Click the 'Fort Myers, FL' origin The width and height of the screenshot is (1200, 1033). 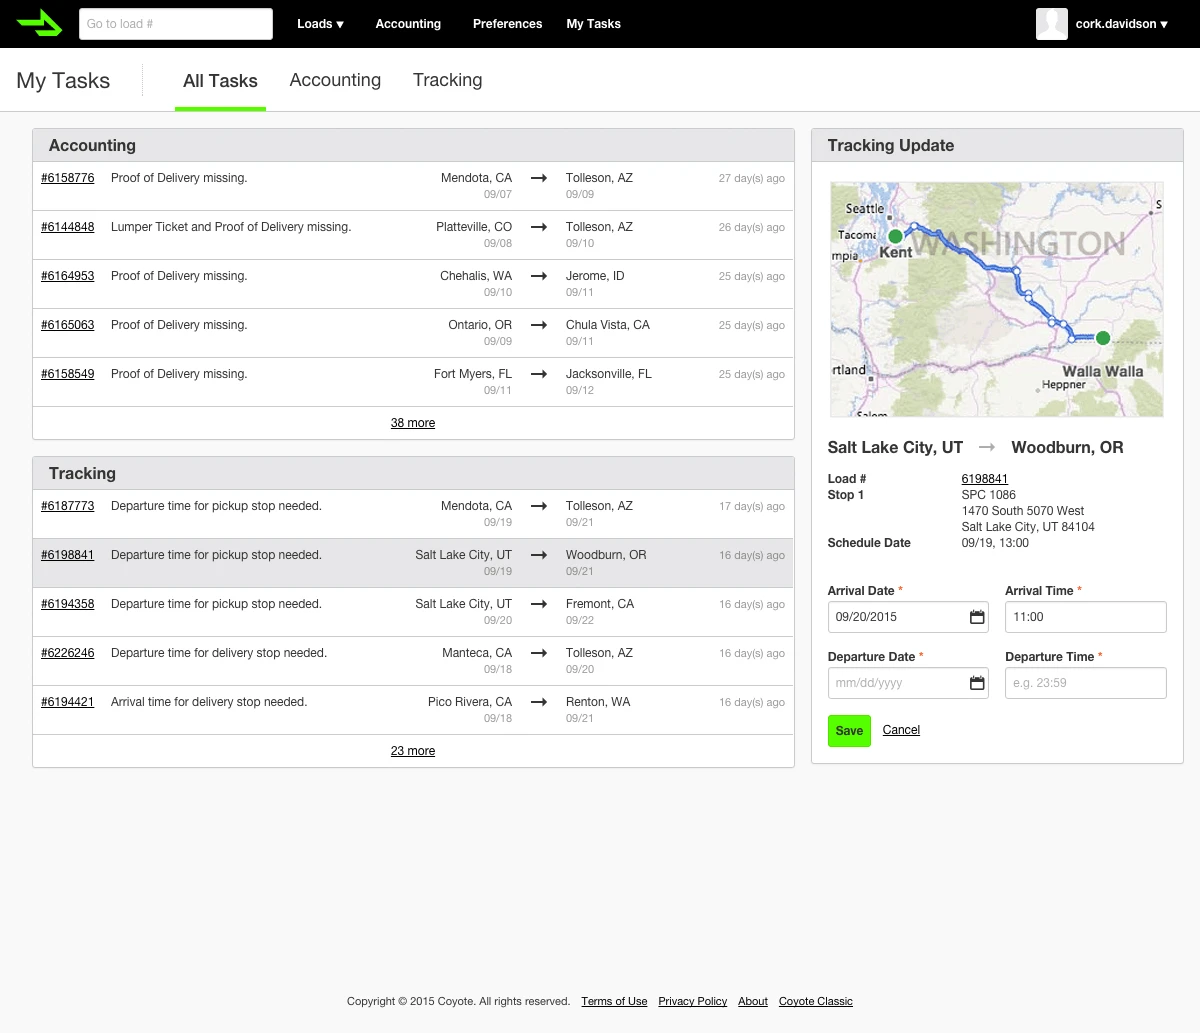tap(473, 374)
